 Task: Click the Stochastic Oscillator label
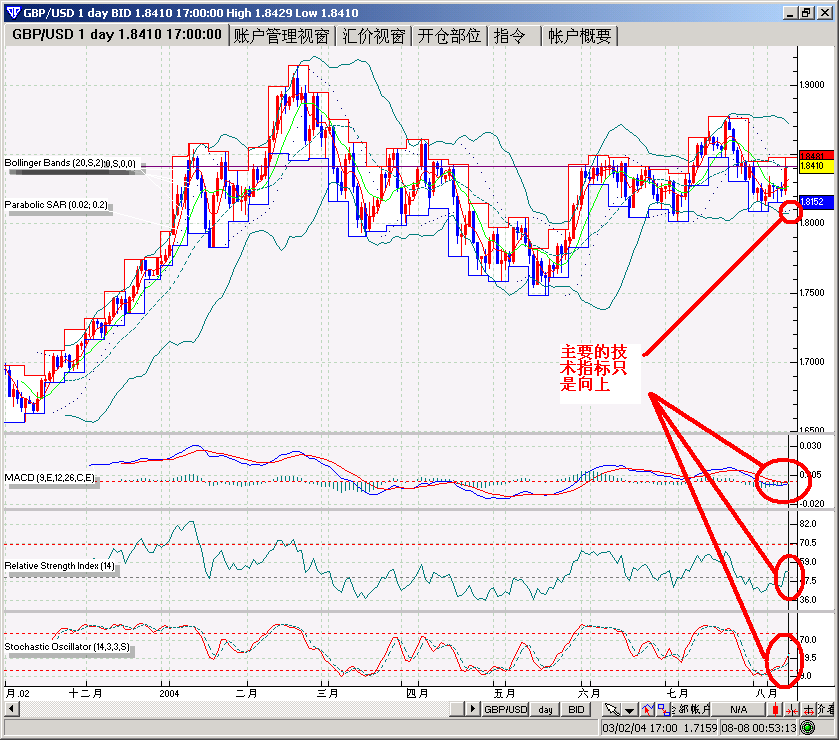[66, 647]
